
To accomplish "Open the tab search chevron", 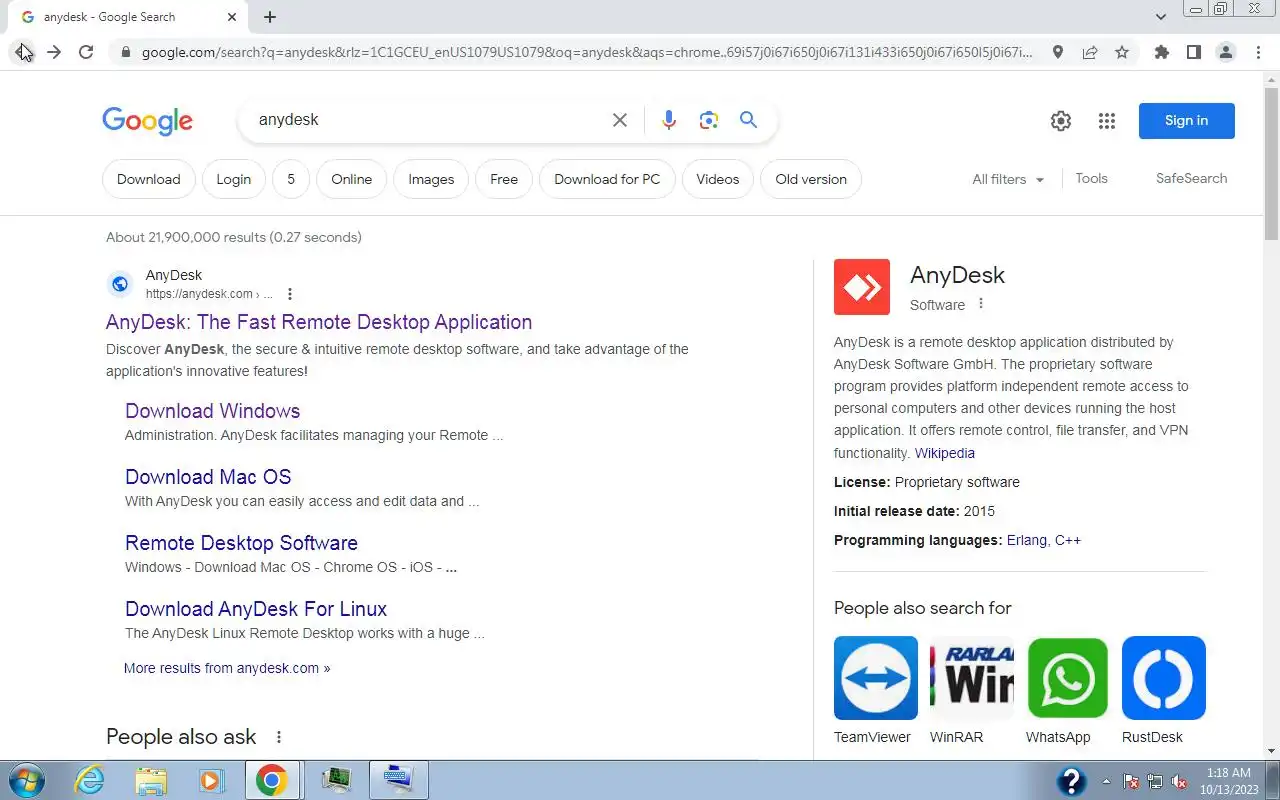I will (x=1160, y=17).
